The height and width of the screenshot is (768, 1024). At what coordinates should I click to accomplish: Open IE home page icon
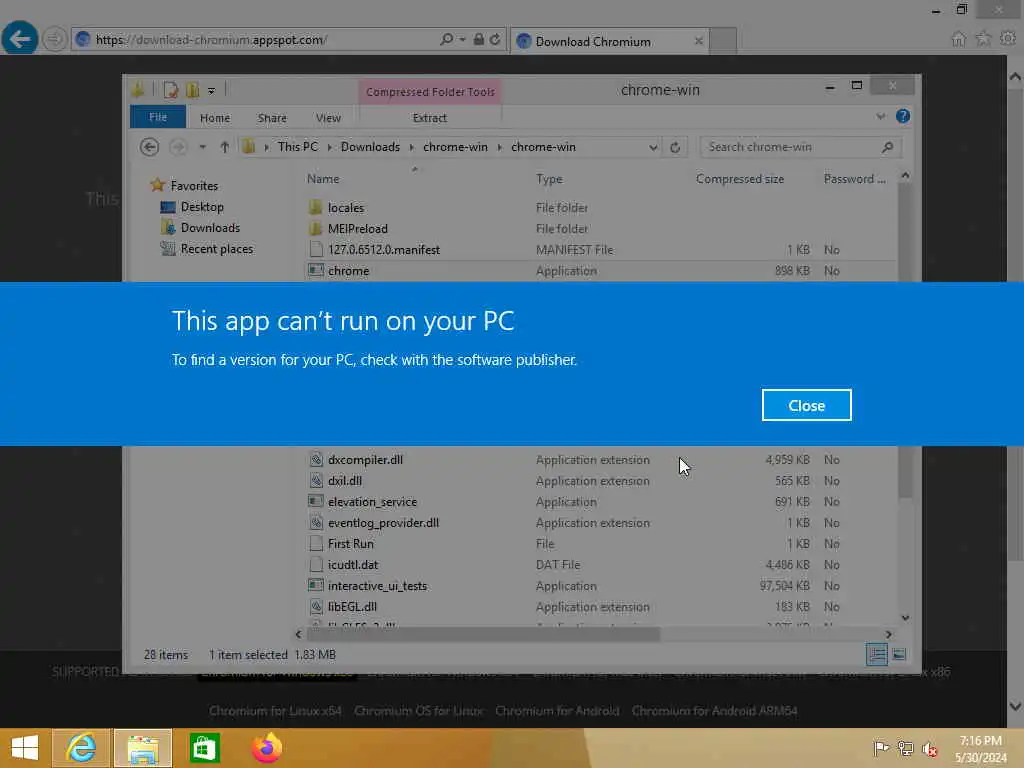click(x=958, y=39)
